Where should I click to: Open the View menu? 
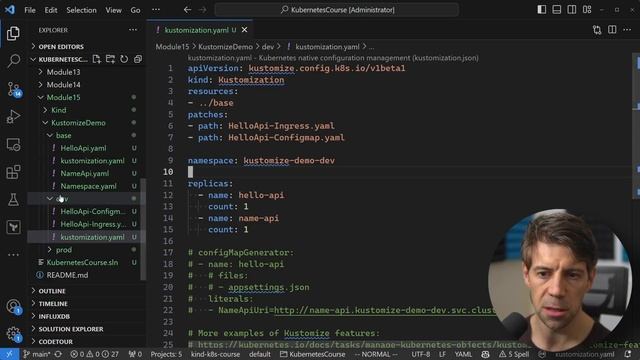tap(113, 10)
